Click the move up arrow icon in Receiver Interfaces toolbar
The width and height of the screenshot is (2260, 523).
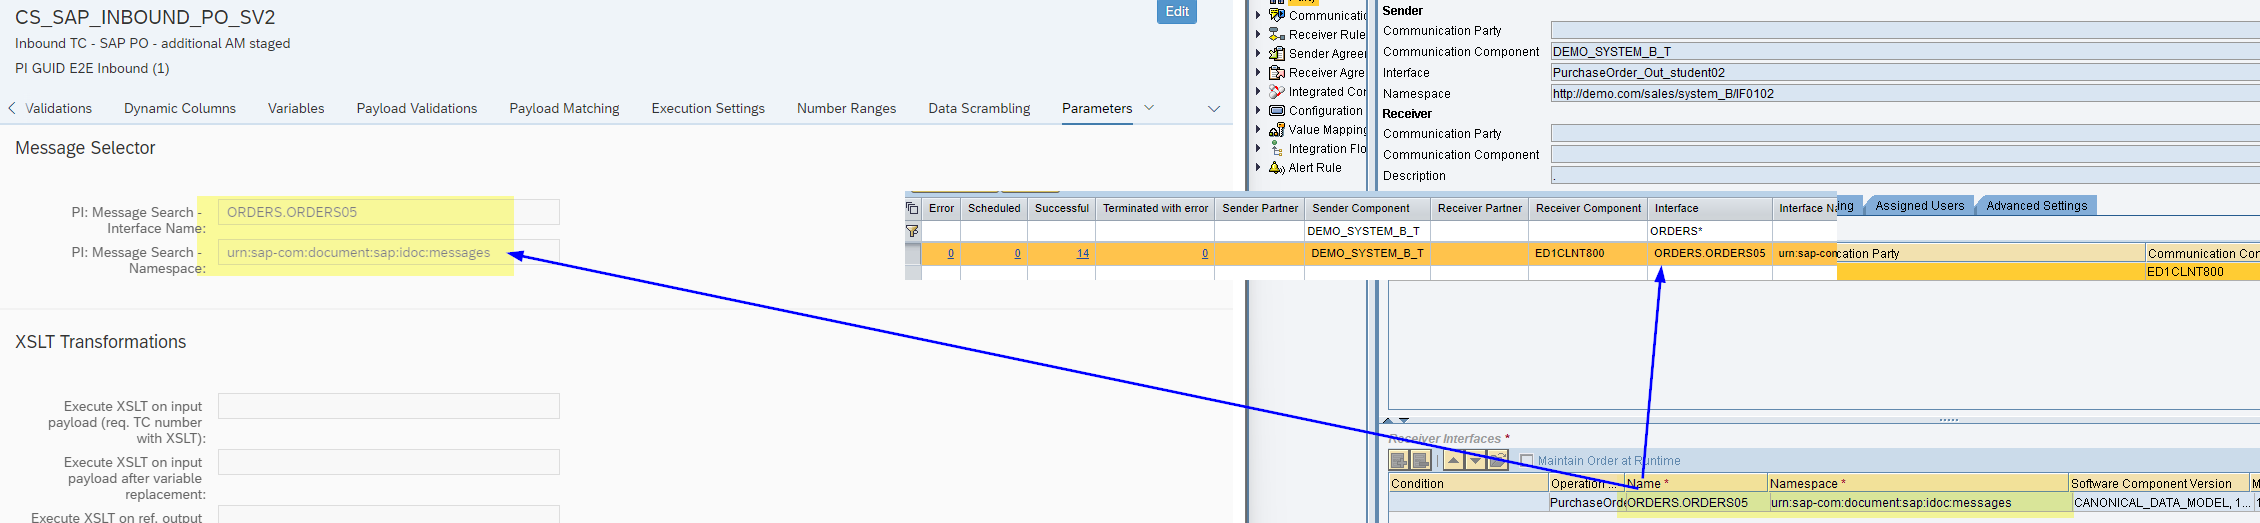coord(1453,460)
